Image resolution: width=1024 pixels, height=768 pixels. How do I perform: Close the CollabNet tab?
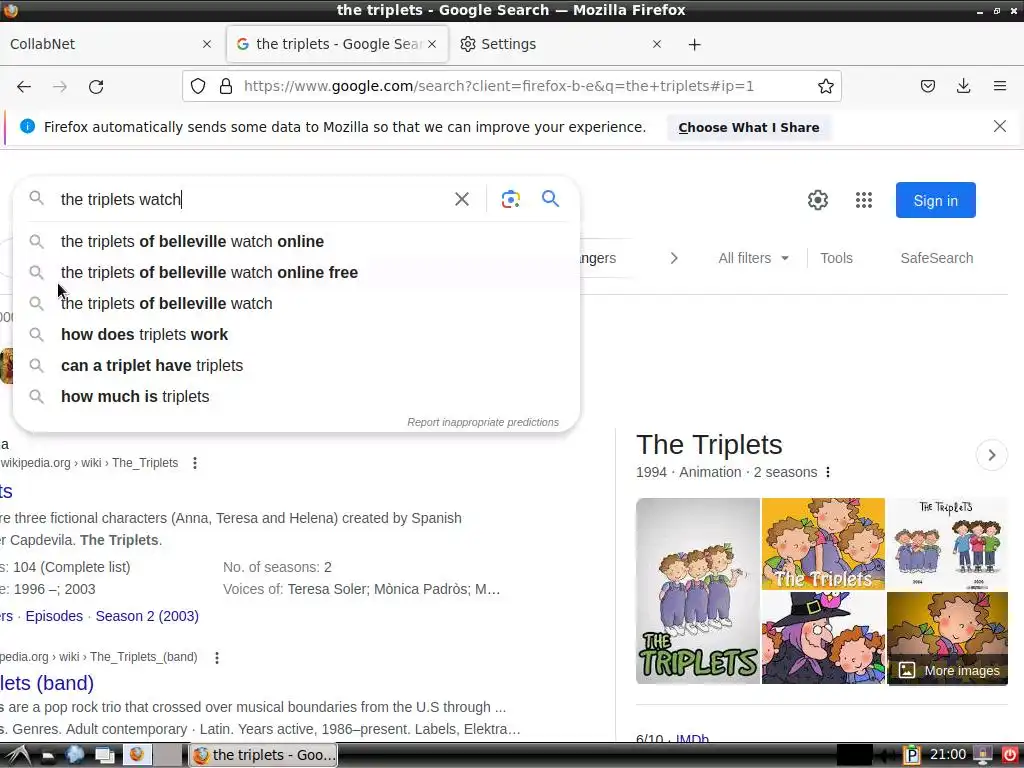click(207, 44)
